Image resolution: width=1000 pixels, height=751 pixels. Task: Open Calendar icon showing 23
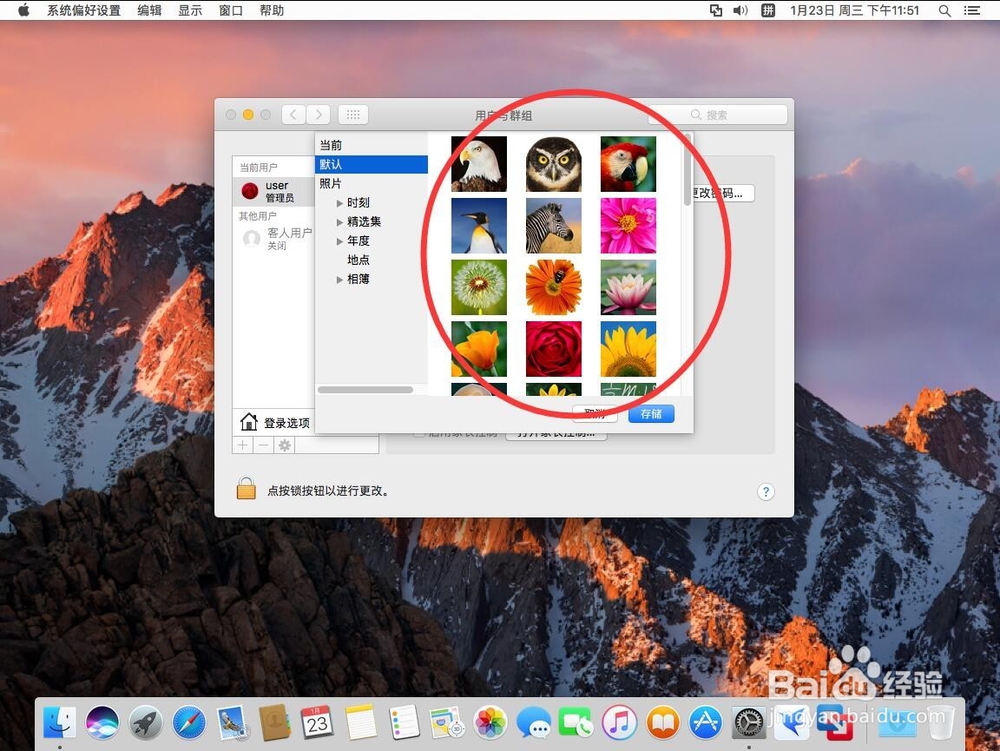(317, 722)
